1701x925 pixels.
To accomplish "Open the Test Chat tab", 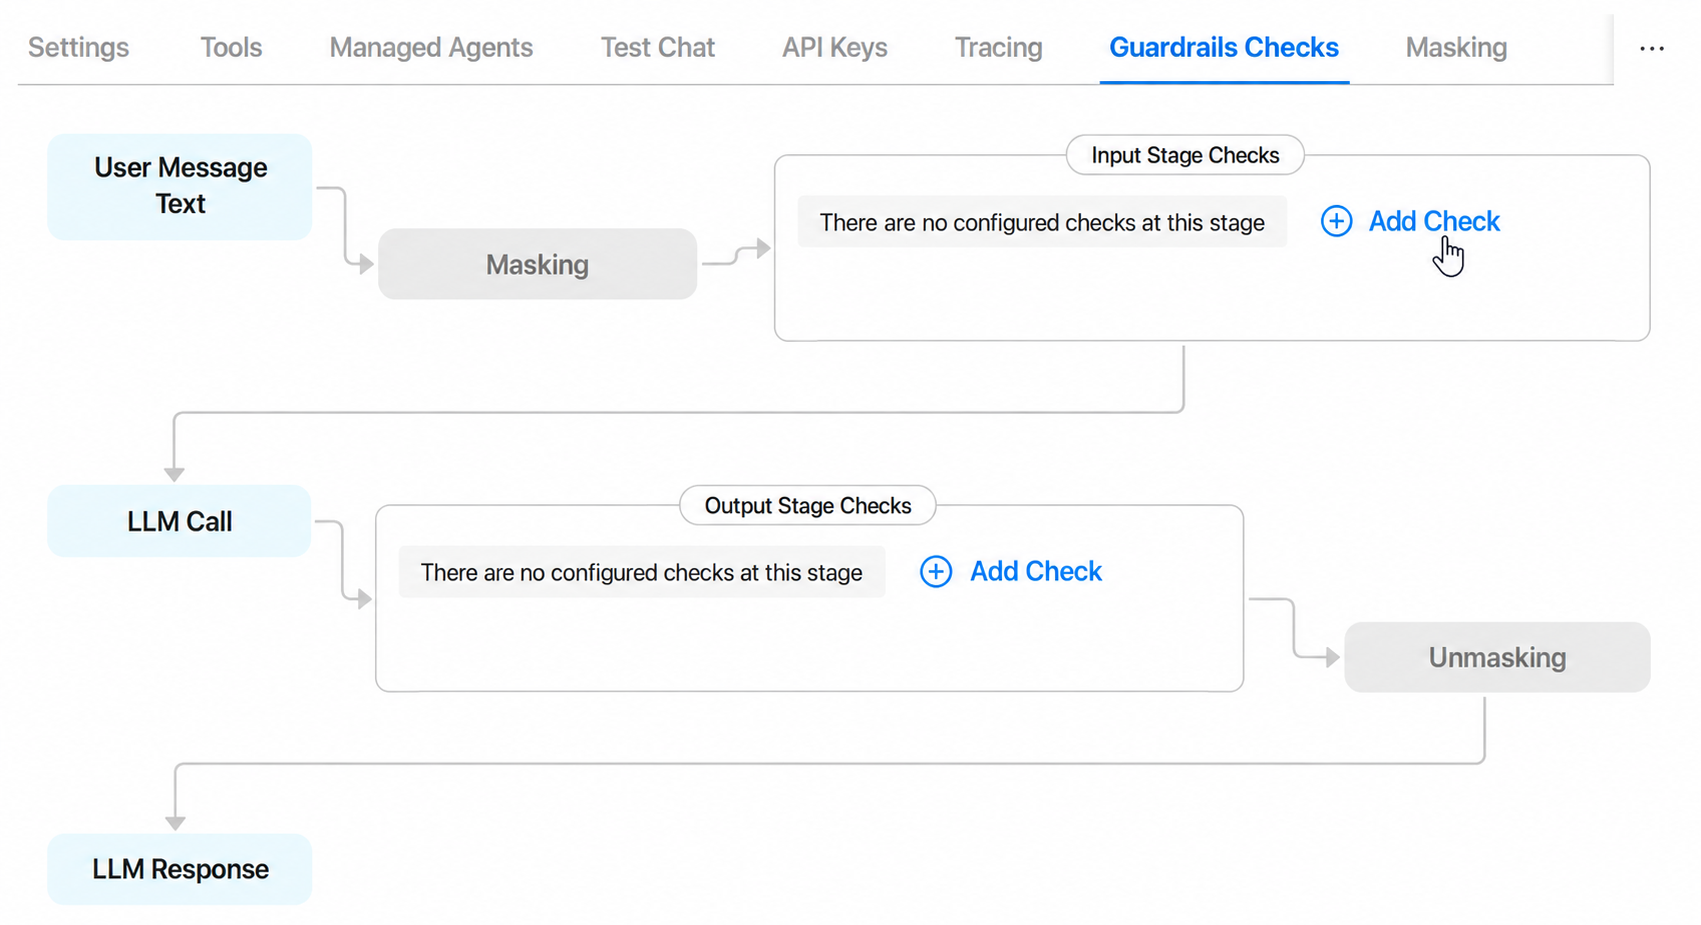I will click(657, 47).
